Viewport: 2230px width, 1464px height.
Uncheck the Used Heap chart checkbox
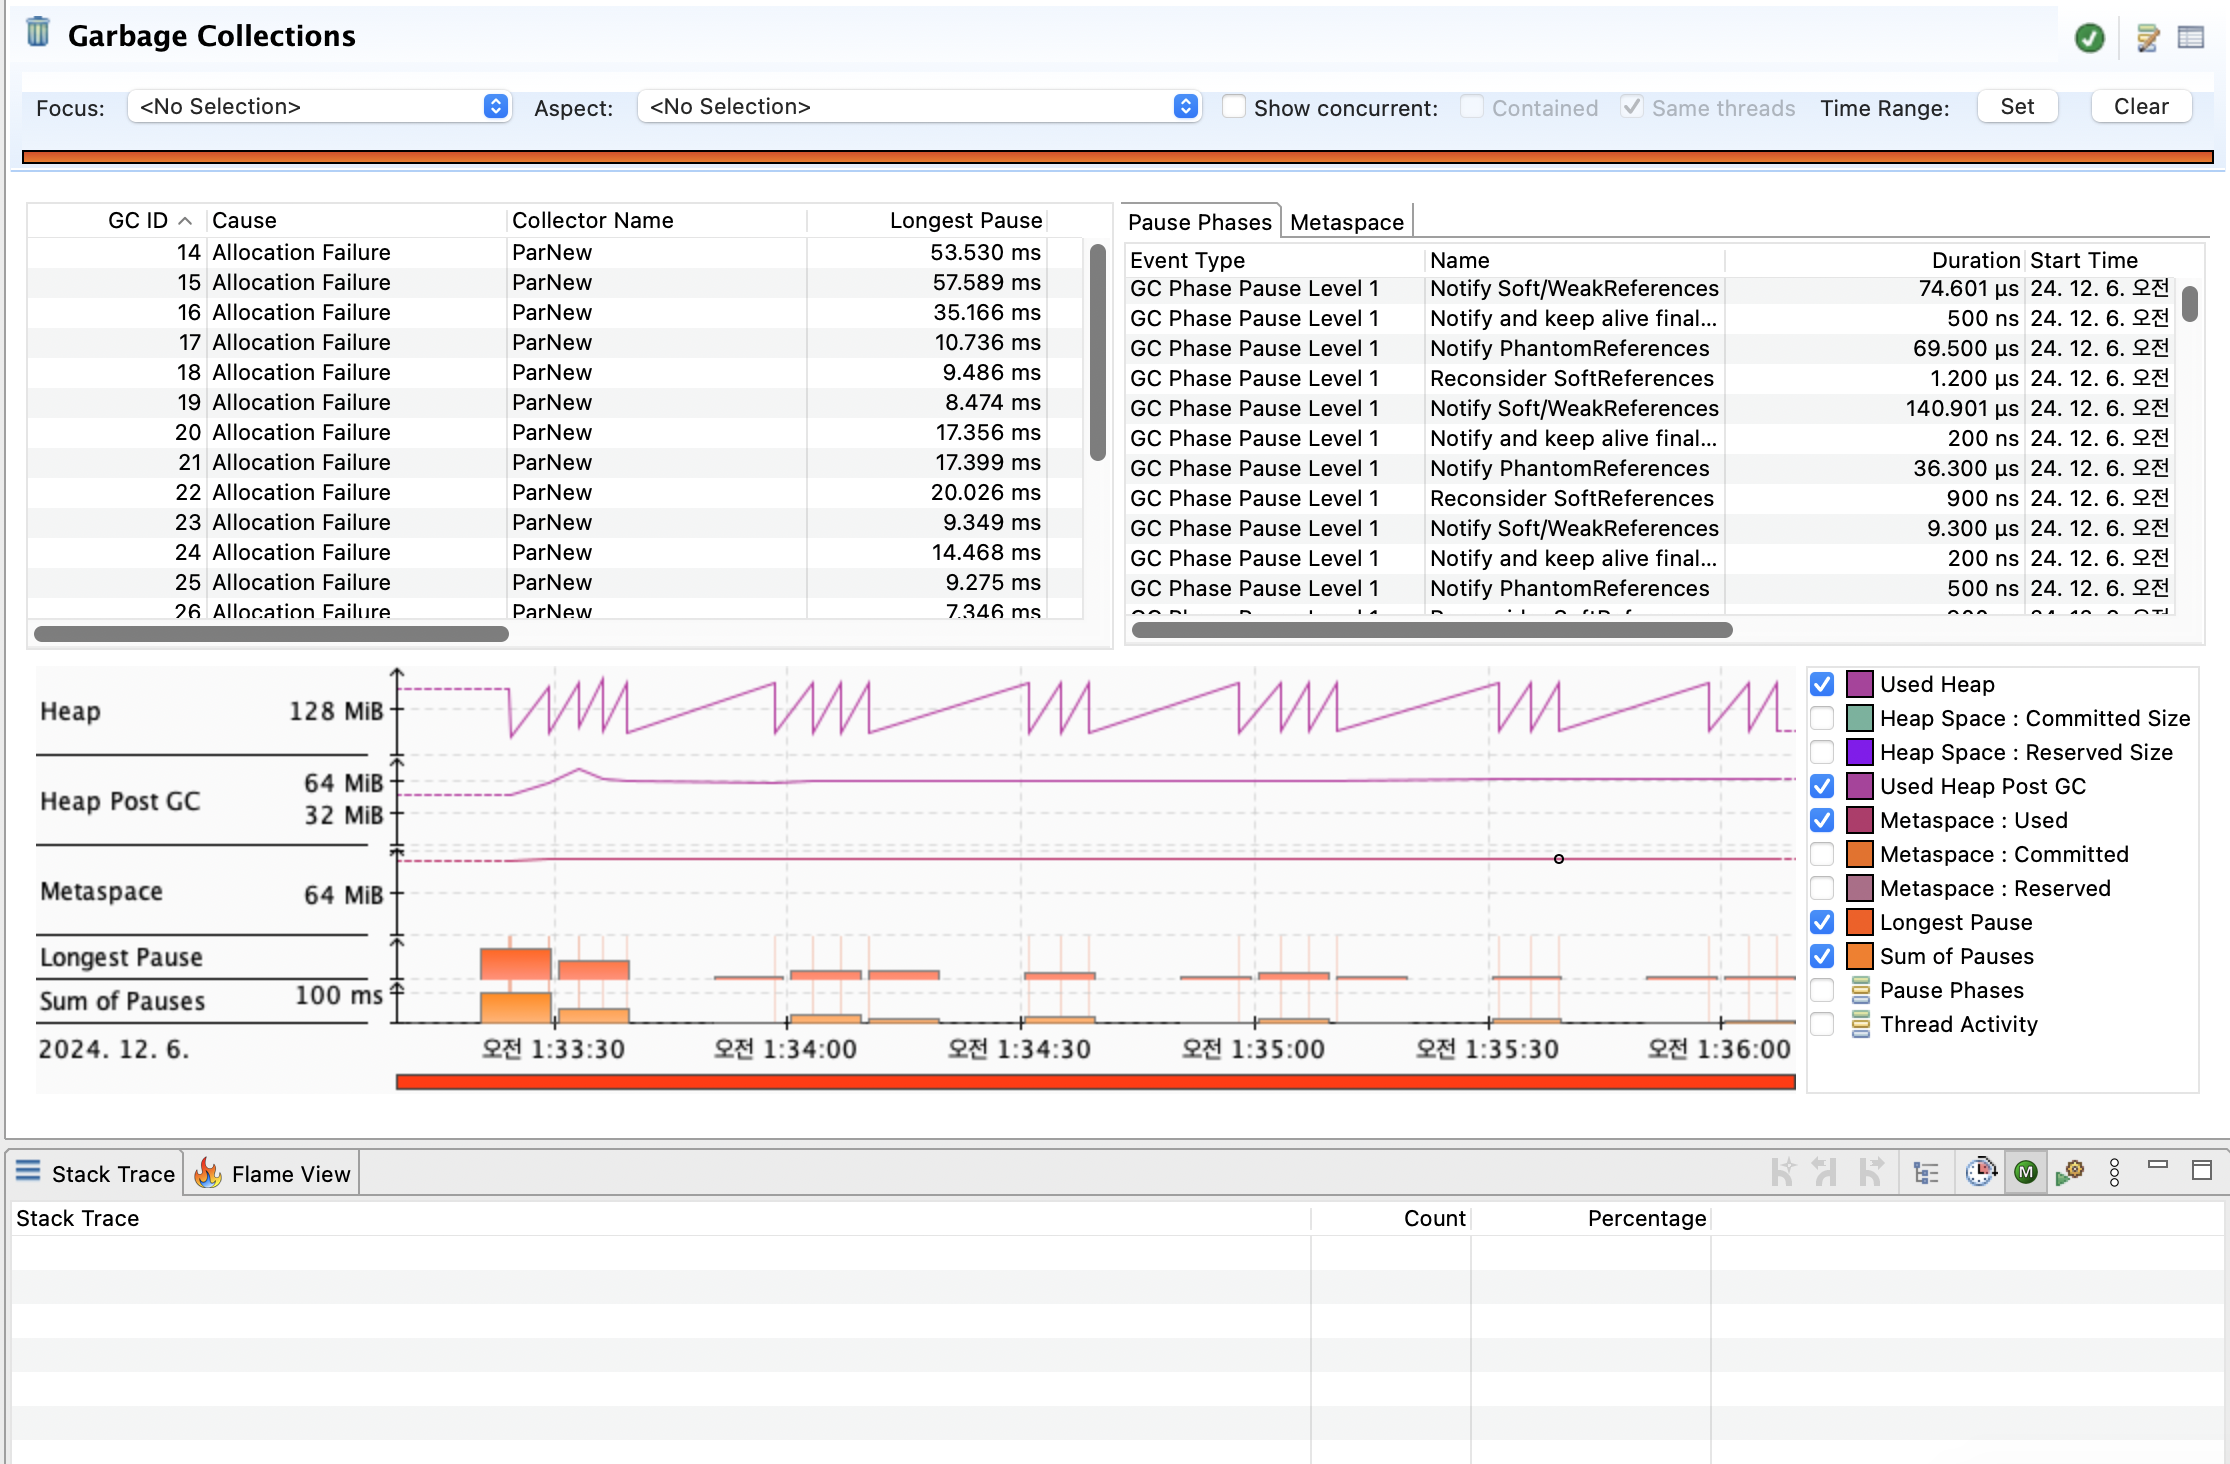(x=1822, y=684)
